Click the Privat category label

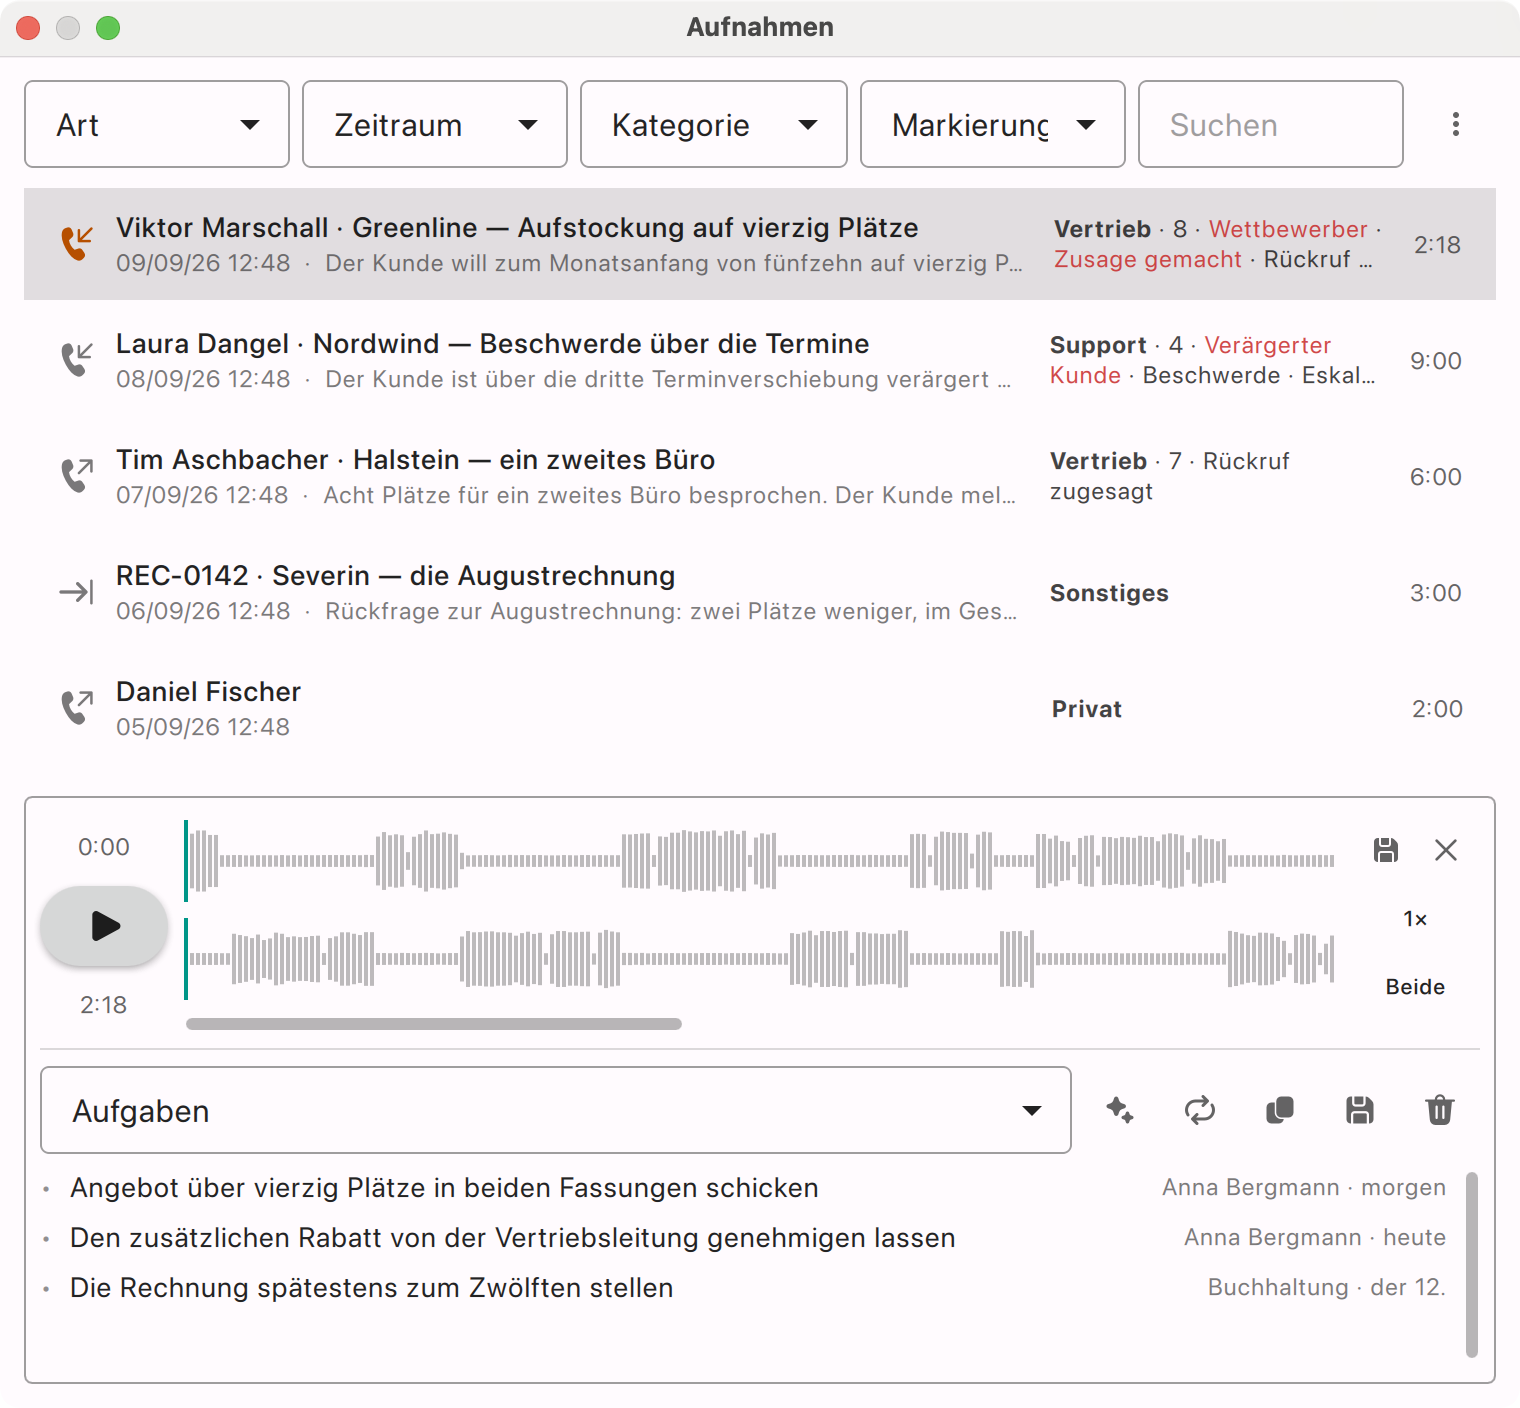click(x=1087, y=709)
